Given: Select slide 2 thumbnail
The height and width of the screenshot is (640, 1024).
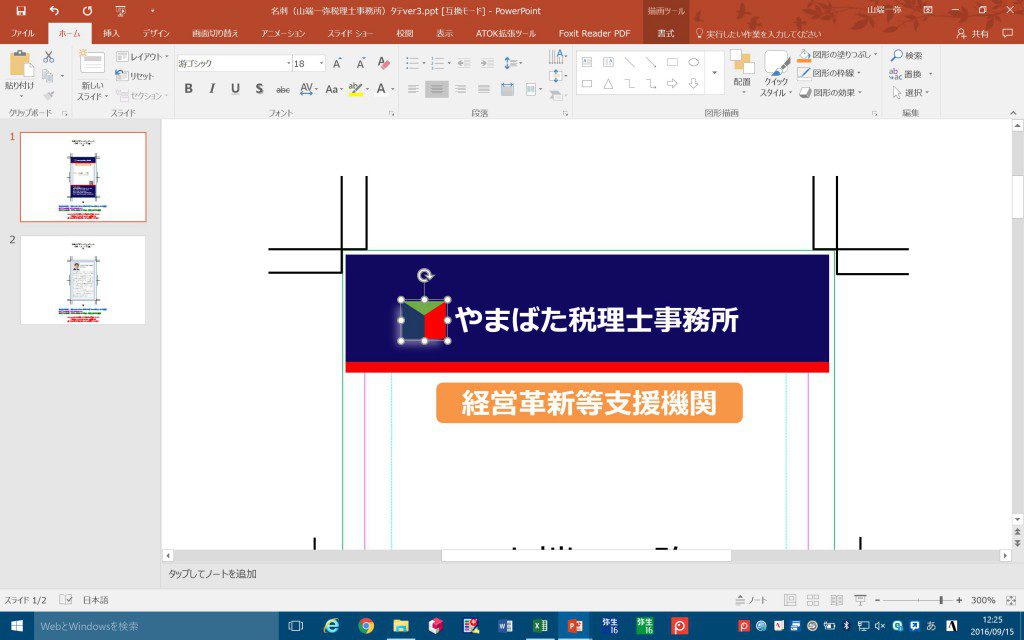Looking at the screenshot, I should 83,280.
